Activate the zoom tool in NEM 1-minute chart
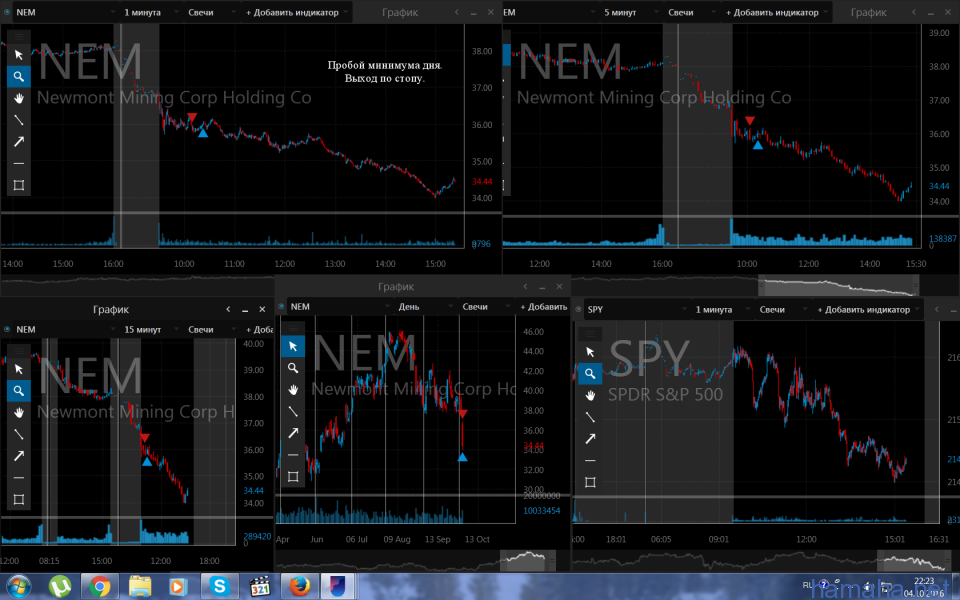The width and height of the screenshot is (960, 600). 19,77
